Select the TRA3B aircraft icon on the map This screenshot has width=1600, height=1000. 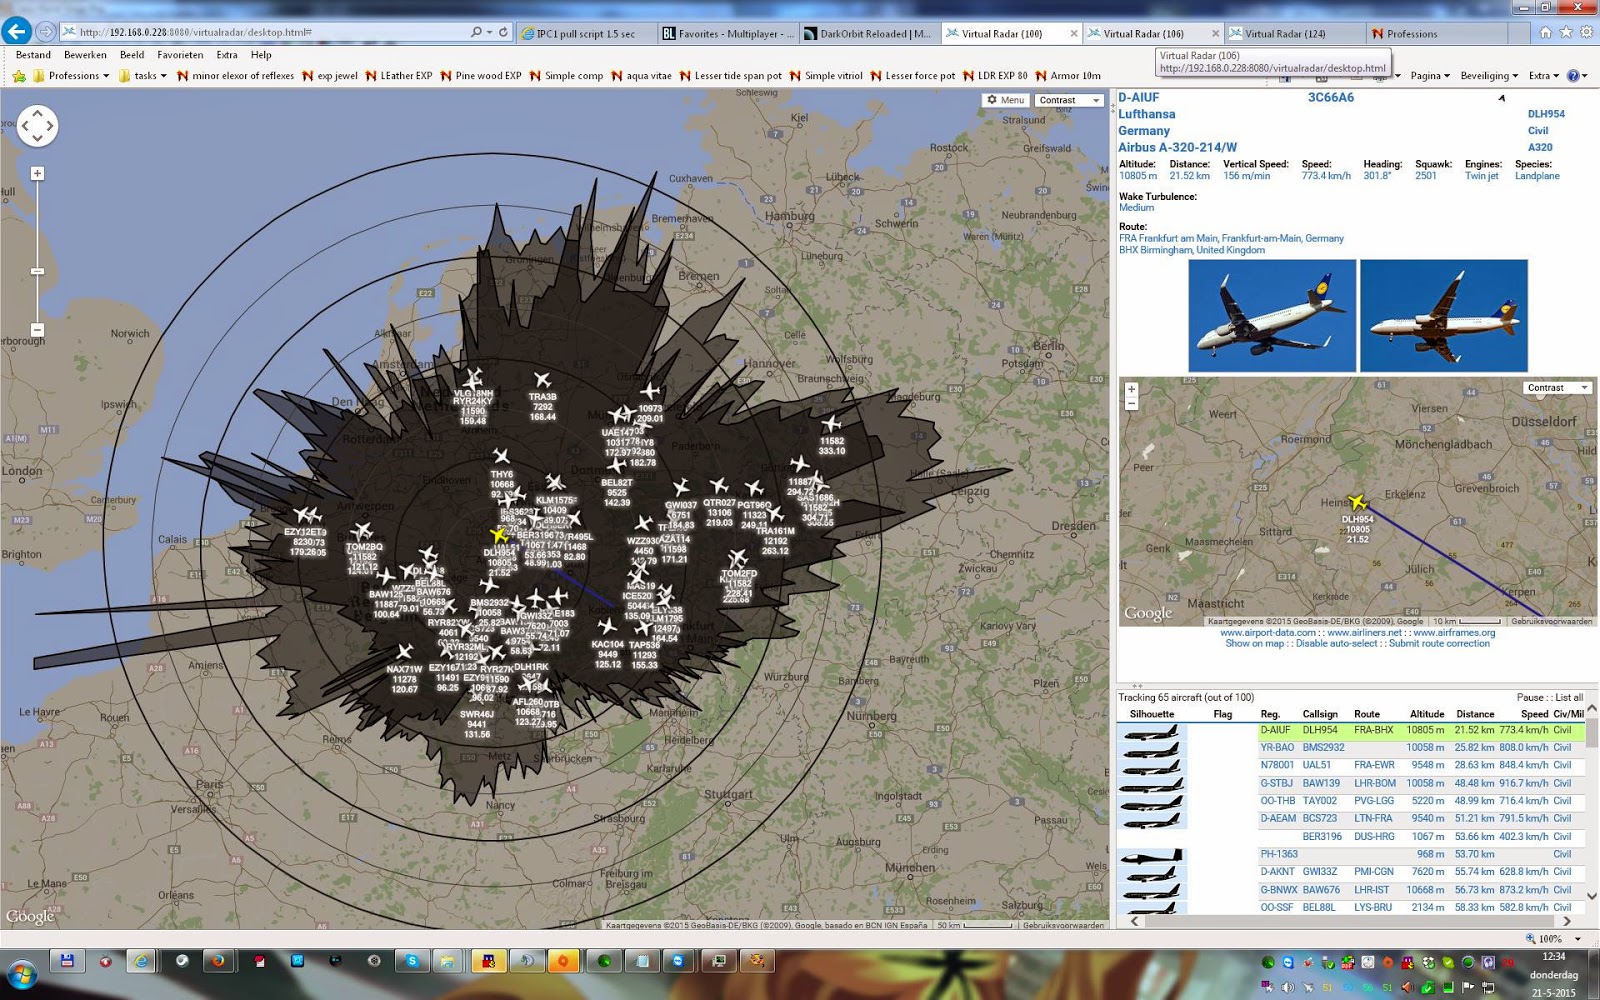(542, 380)
